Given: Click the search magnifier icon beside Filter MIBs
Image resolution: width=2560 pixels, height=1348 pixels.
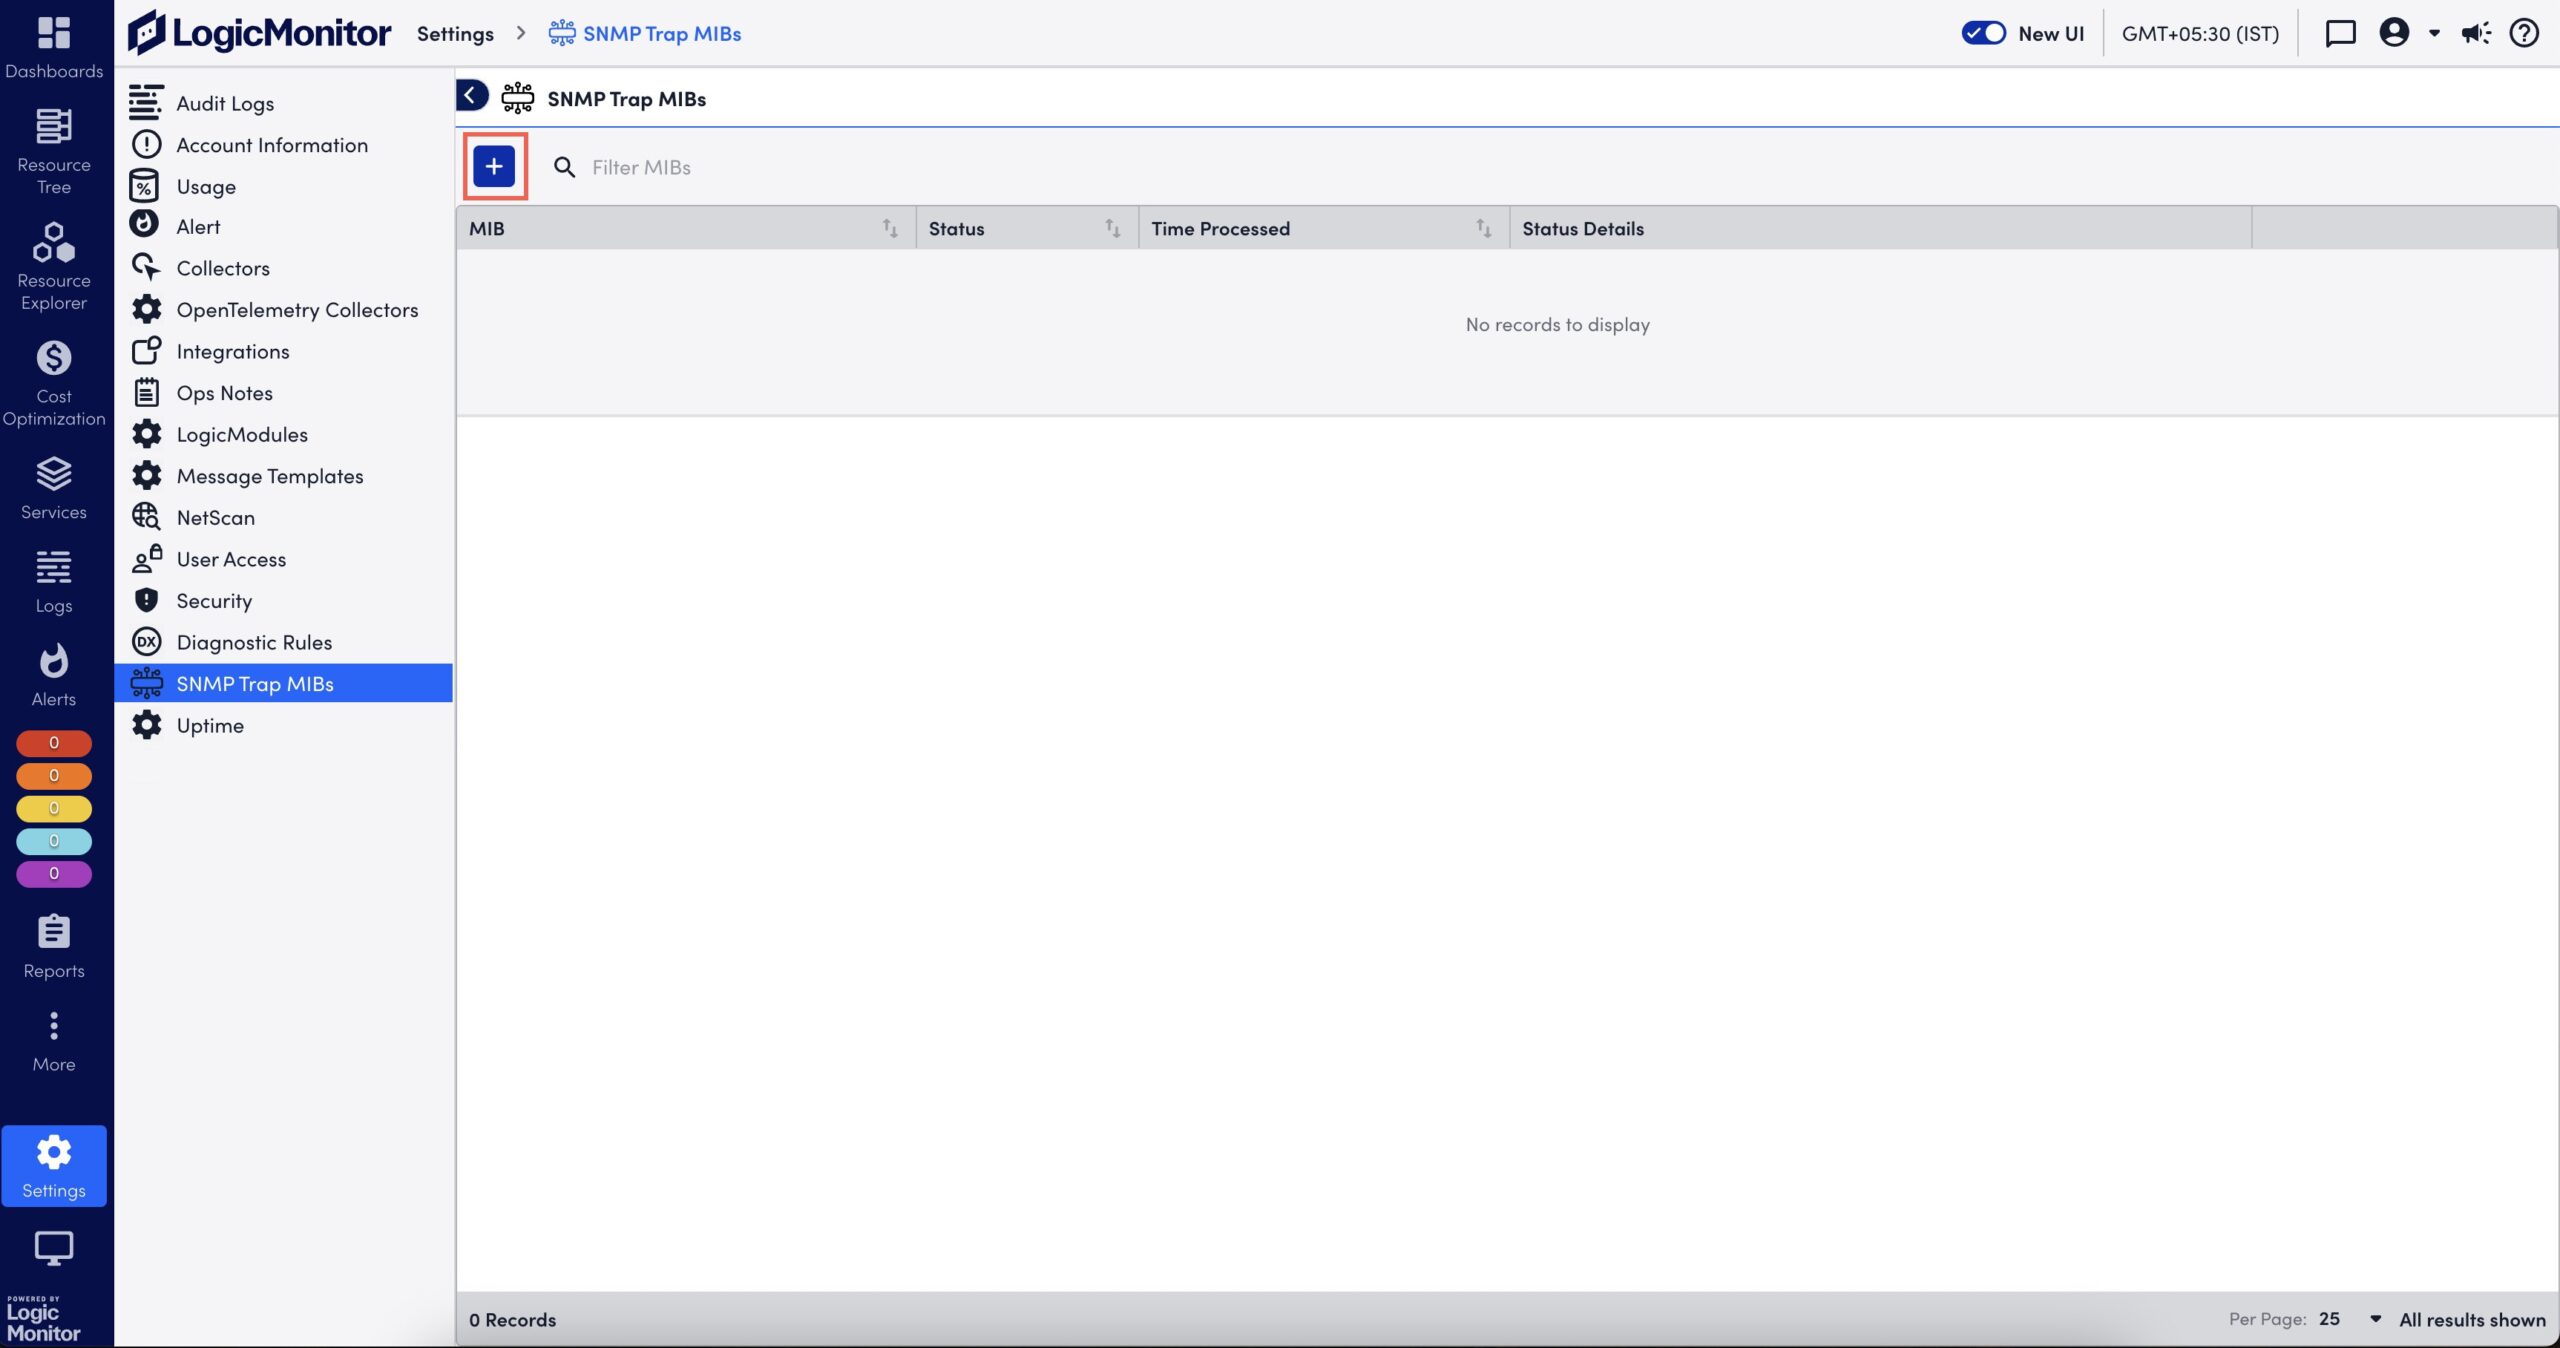Looking at the screenshot, I should [565, 167].
